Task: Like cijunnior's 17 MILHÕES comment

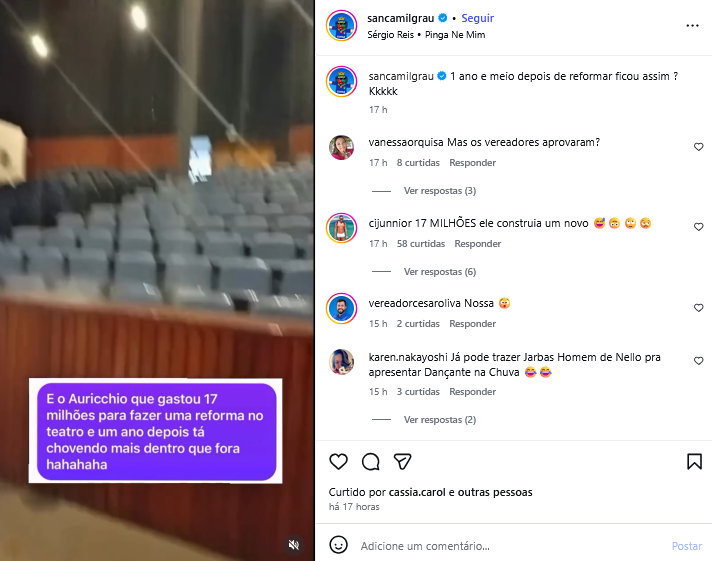Action: pos(698,227)
